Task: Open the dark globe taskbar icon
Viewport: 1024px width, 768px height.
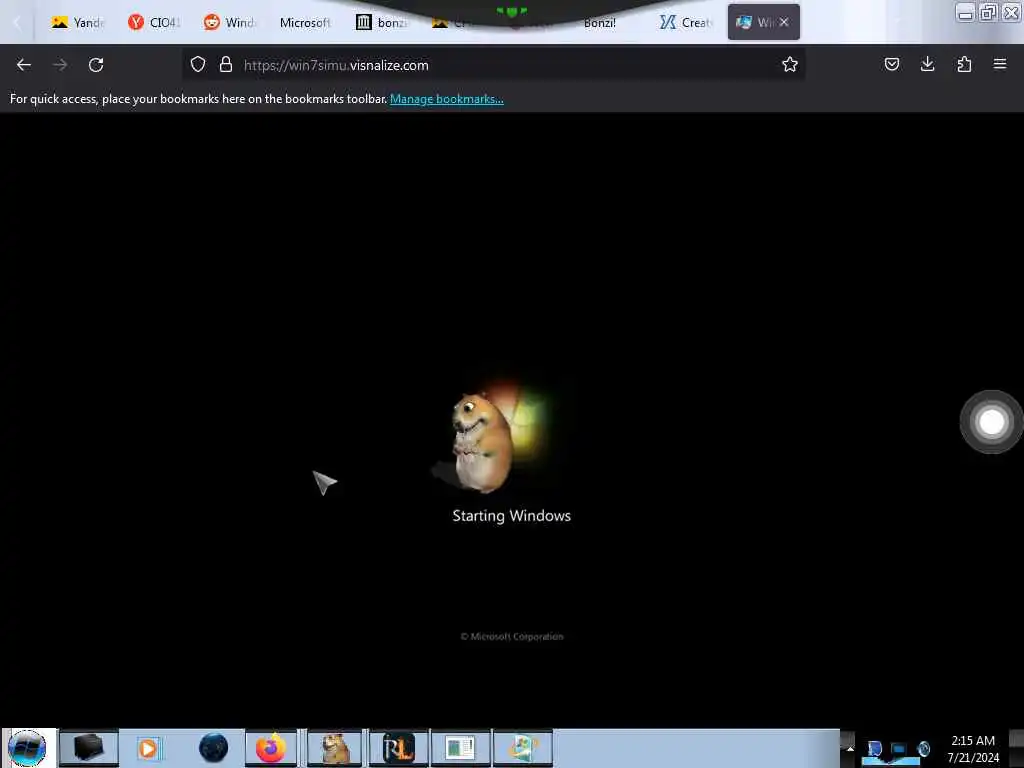Action: point(214,748)
